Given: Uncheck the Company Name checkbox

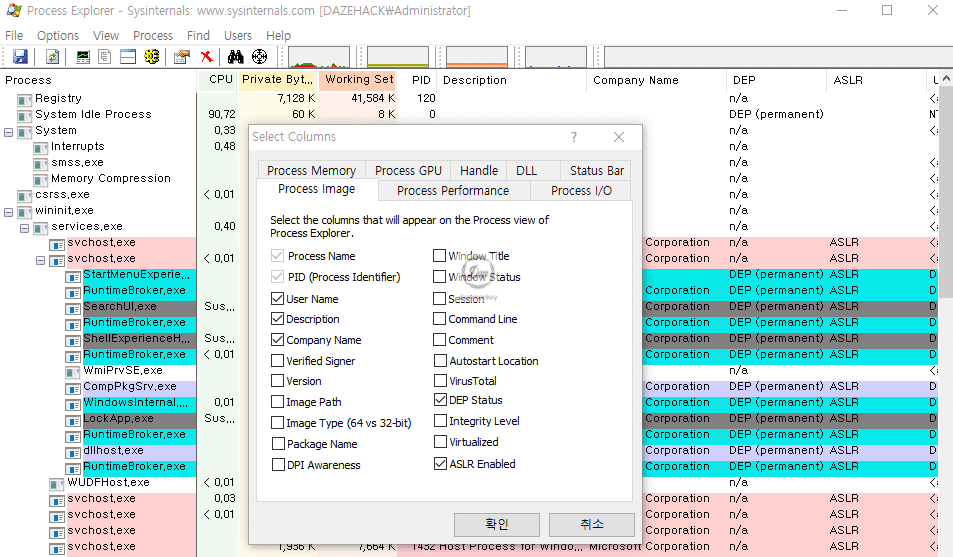Looking at the screenshot, I should pos(278,340).
